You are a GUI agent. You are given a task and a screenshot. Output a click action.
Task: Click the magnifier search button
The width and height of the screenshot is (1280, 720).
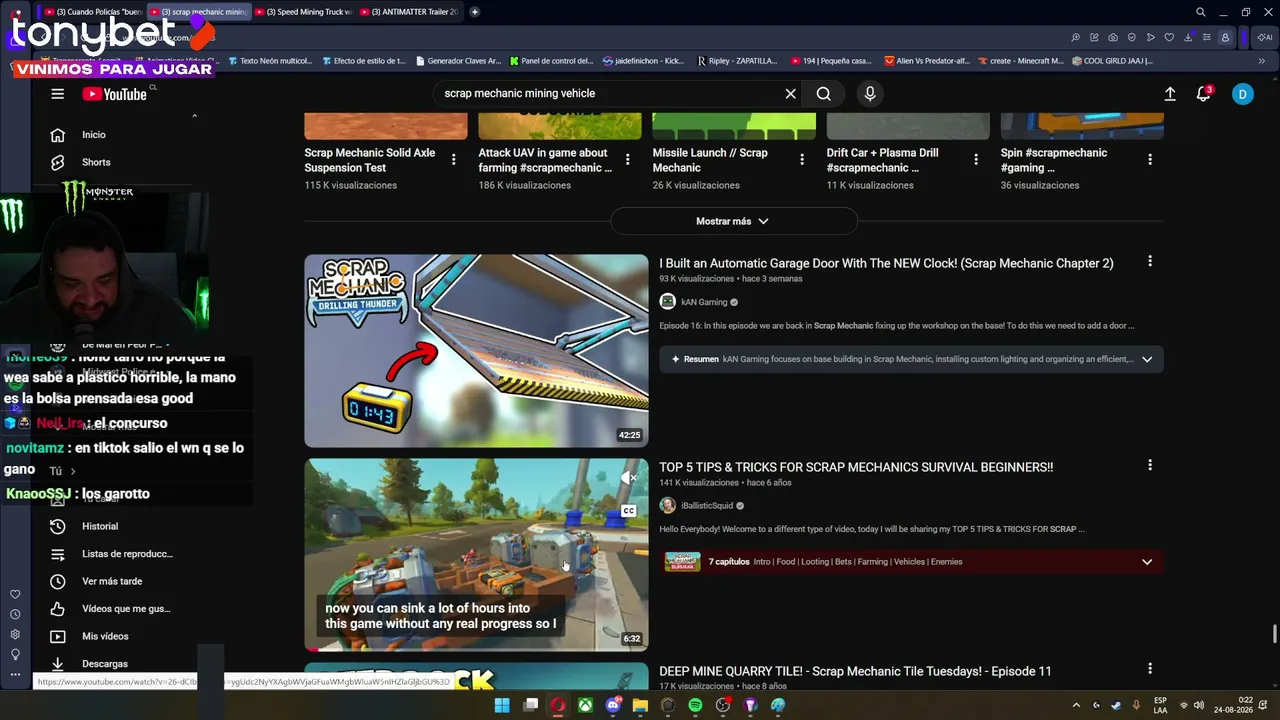pyautogui.click(x=823, y=94)
